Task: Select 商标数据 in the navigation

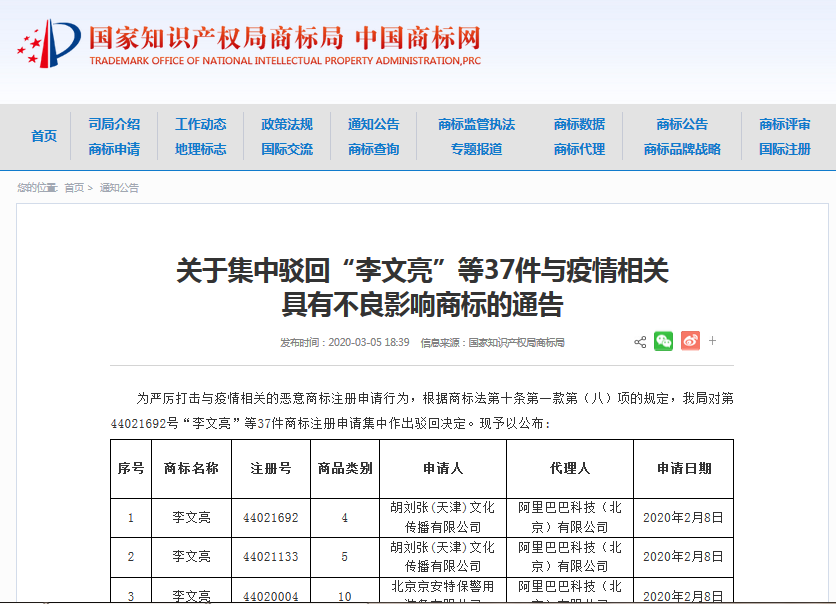Action: tap(579, 124)
